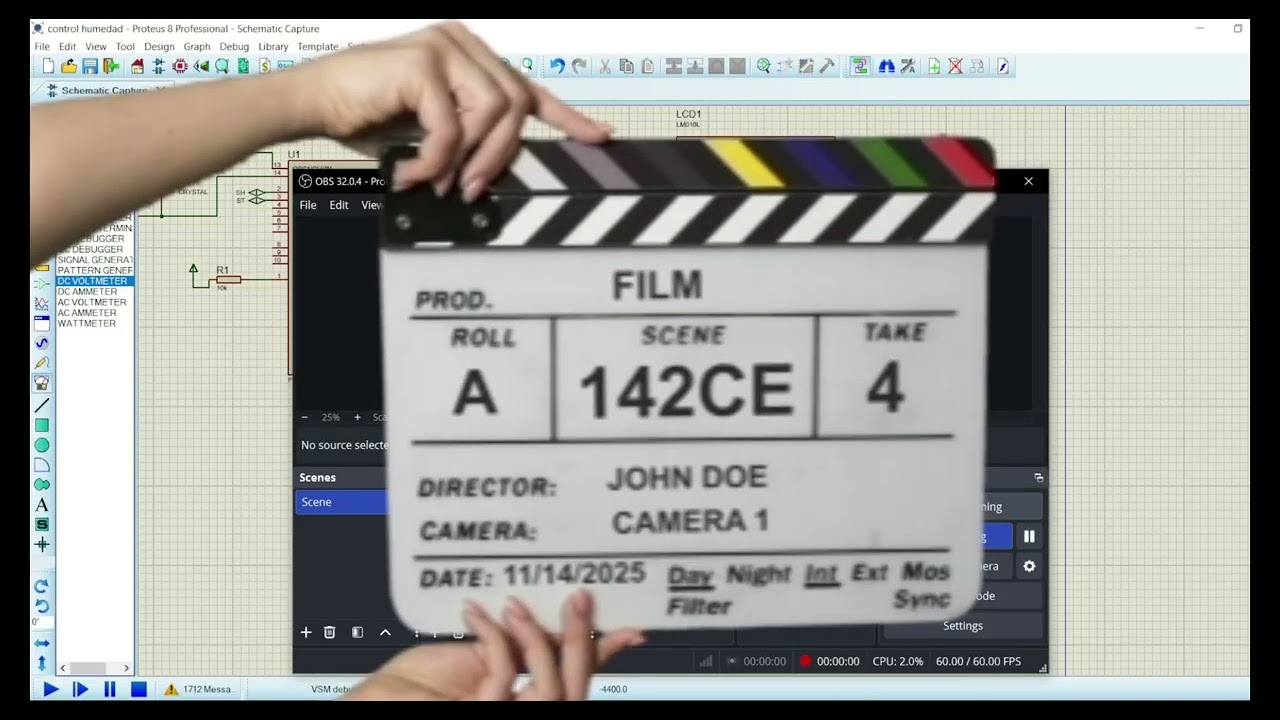
Task: Select the Scene entry in OBS Scenes
Action: click(341, 502)
